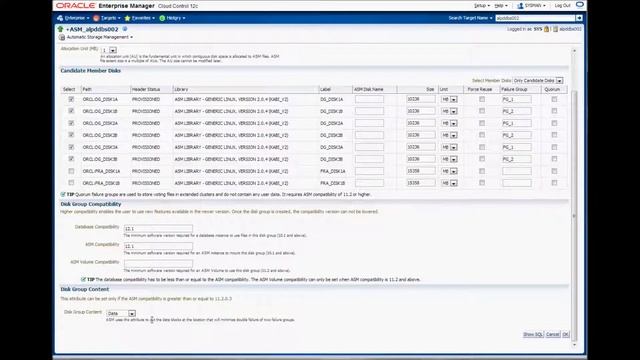Click the alpddbs002 host link
This screenshot has width=640, height=360.
570,29
